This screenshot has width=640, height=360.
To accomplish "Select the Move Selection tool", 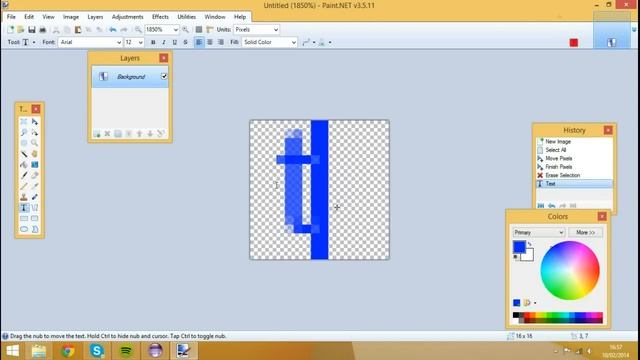I will pyautogui.click(x=35, y=132).
